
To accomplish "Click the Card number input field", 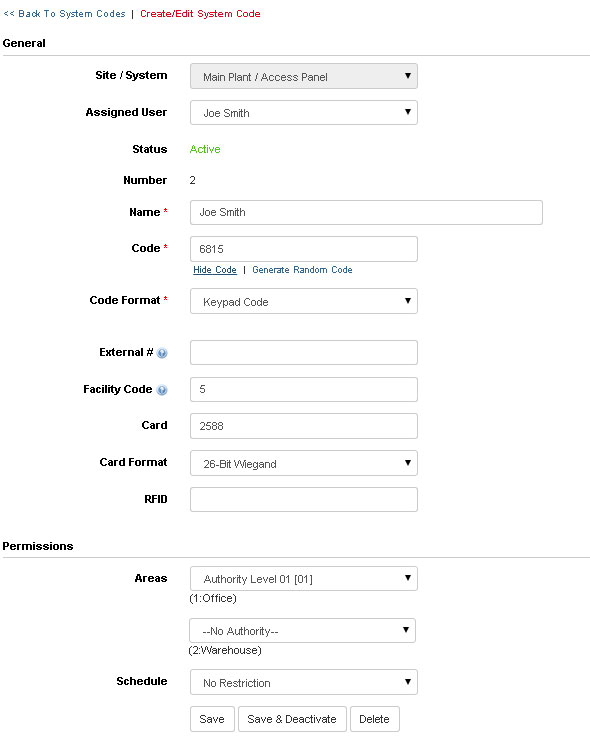I will pyautogui.click(x=304, y=426).
